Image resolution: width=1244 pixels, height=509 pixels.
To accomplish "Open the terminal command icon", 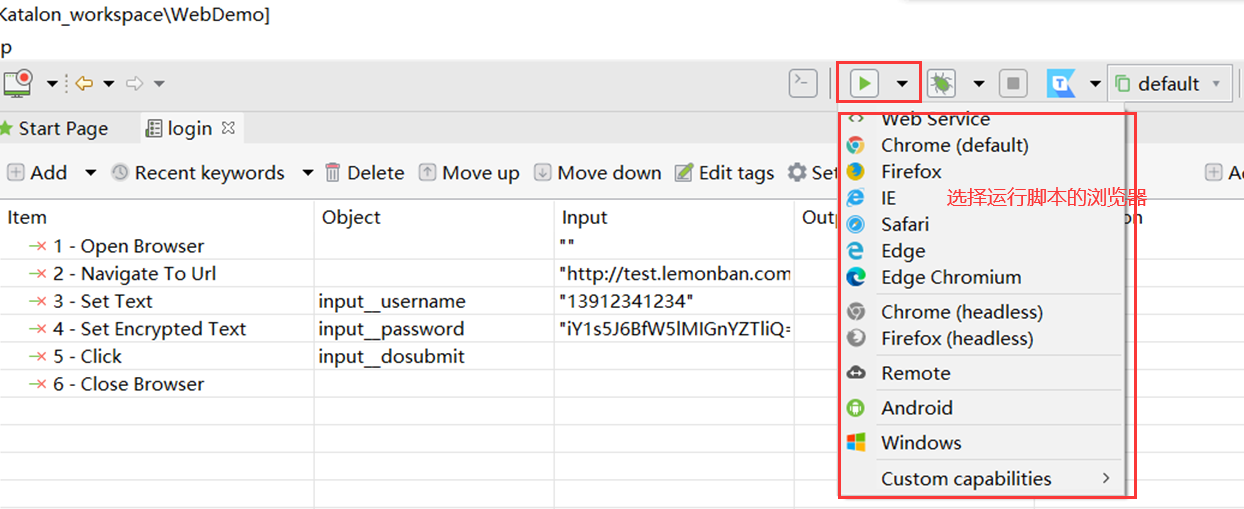I will 803,83.
